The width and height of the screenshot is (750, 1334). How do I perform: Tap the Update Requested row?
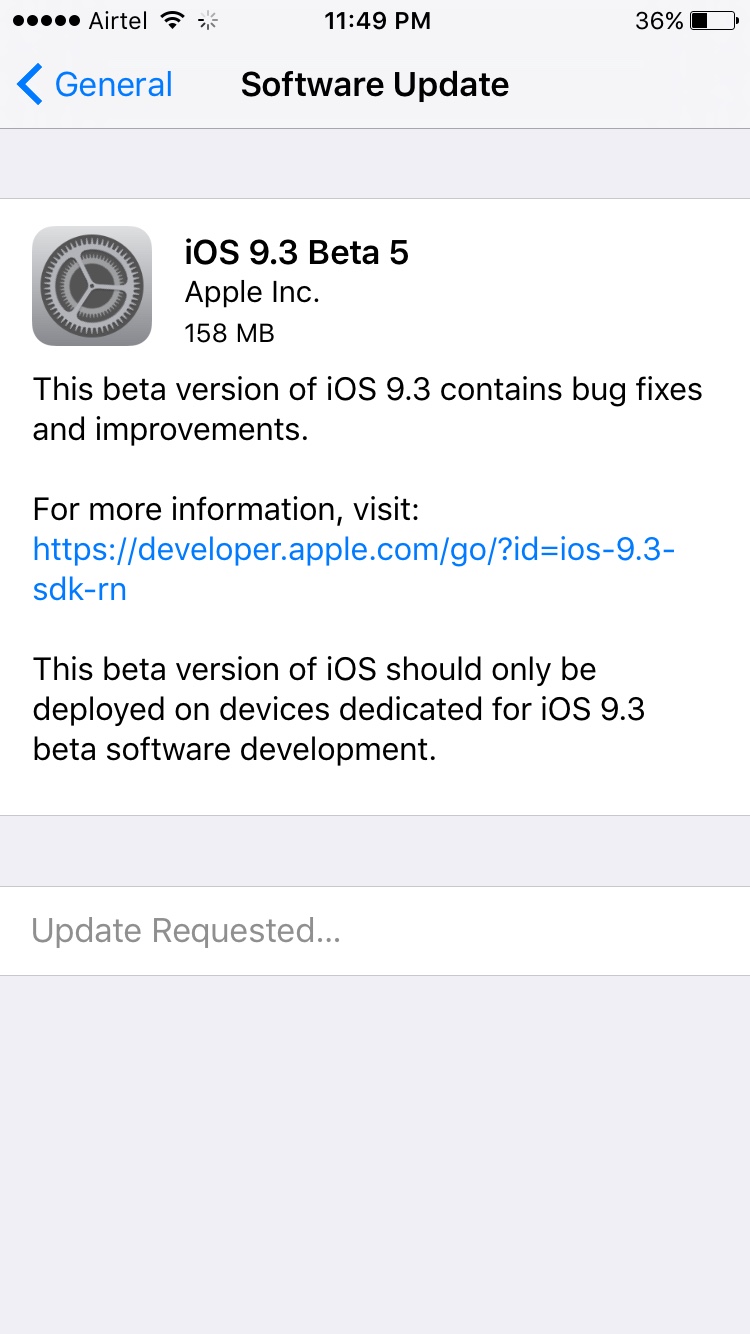click(375, 931)
